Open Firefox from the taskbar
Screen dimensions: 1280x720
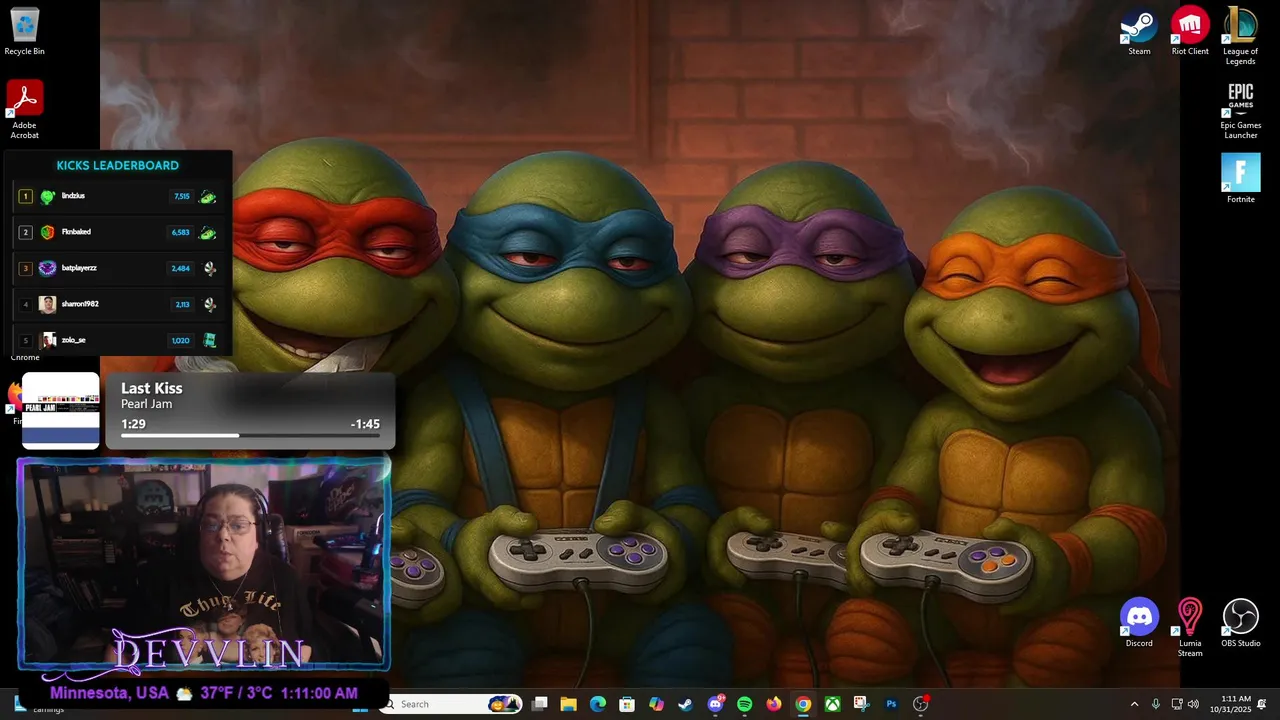point(774,704)
